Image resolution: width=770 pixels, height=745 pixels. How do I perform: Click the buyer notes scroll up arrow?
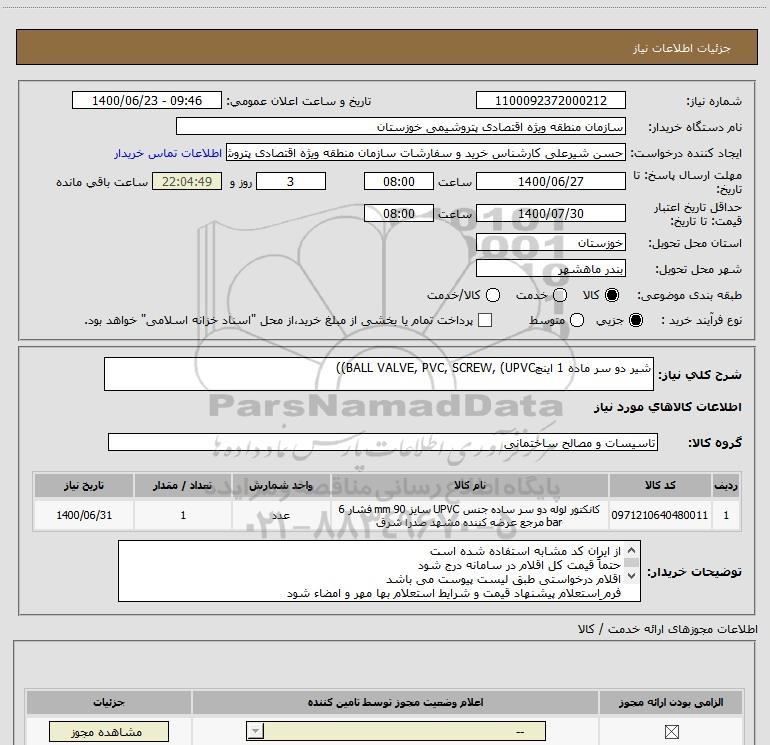click(x=631, y=550)
